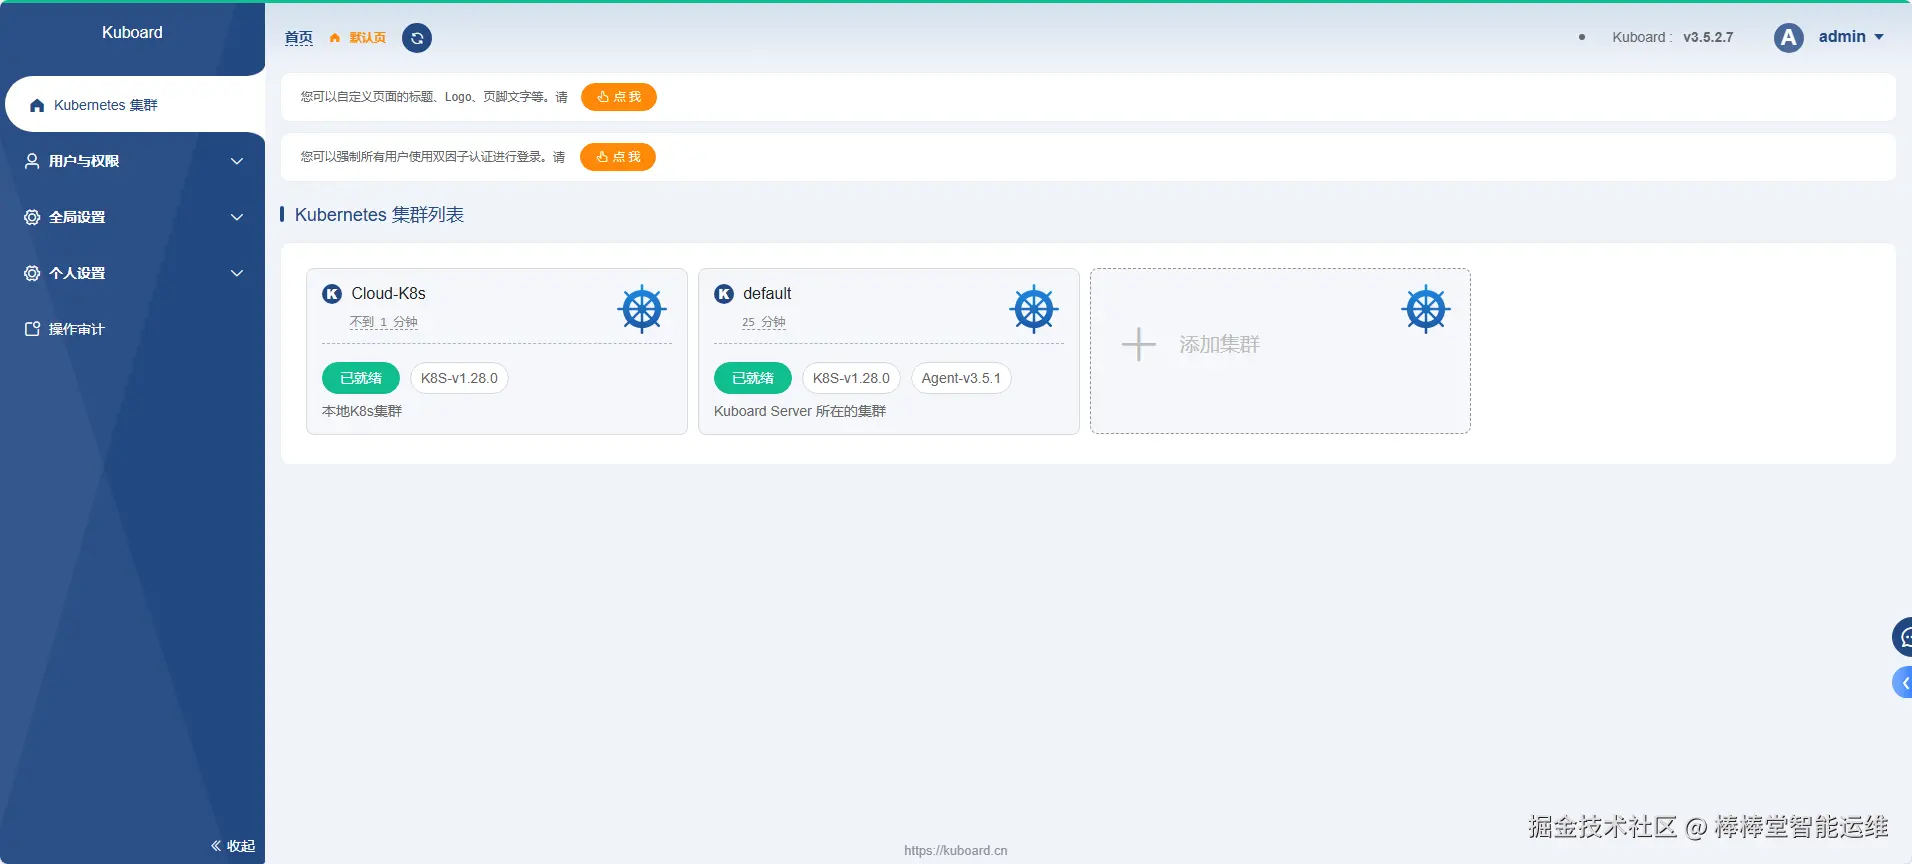Click the 个人设置 gear icon
1912x864 pixels.
[32, 273]
